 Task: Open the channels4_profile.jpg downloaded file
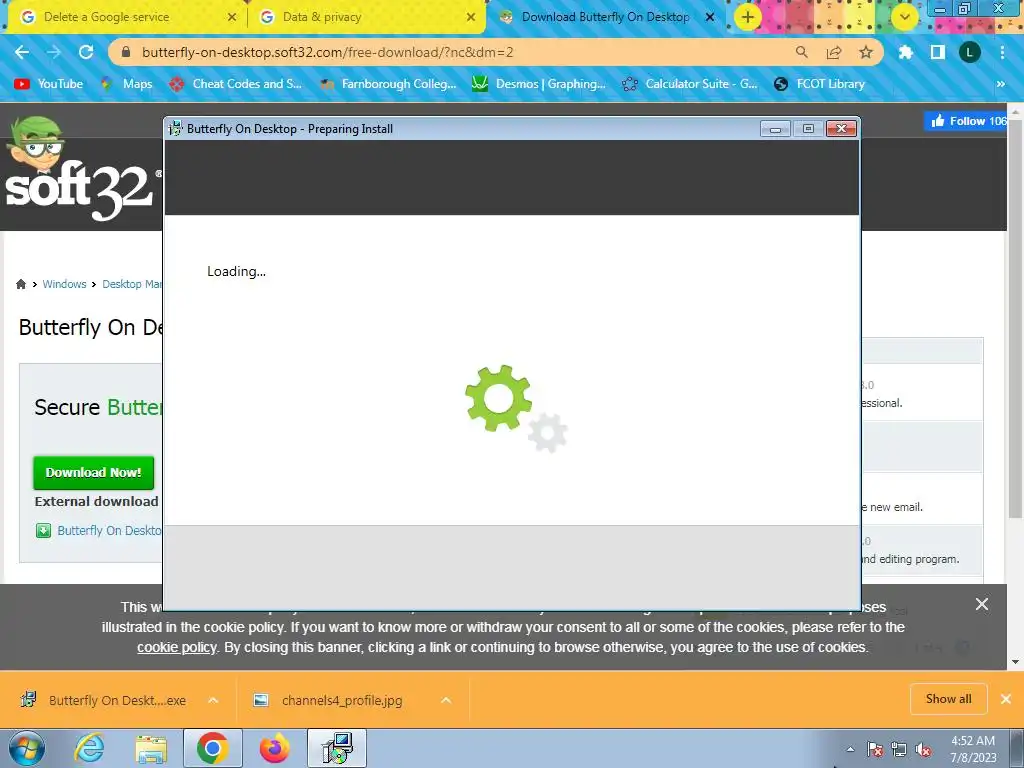[x=329, y=700]
